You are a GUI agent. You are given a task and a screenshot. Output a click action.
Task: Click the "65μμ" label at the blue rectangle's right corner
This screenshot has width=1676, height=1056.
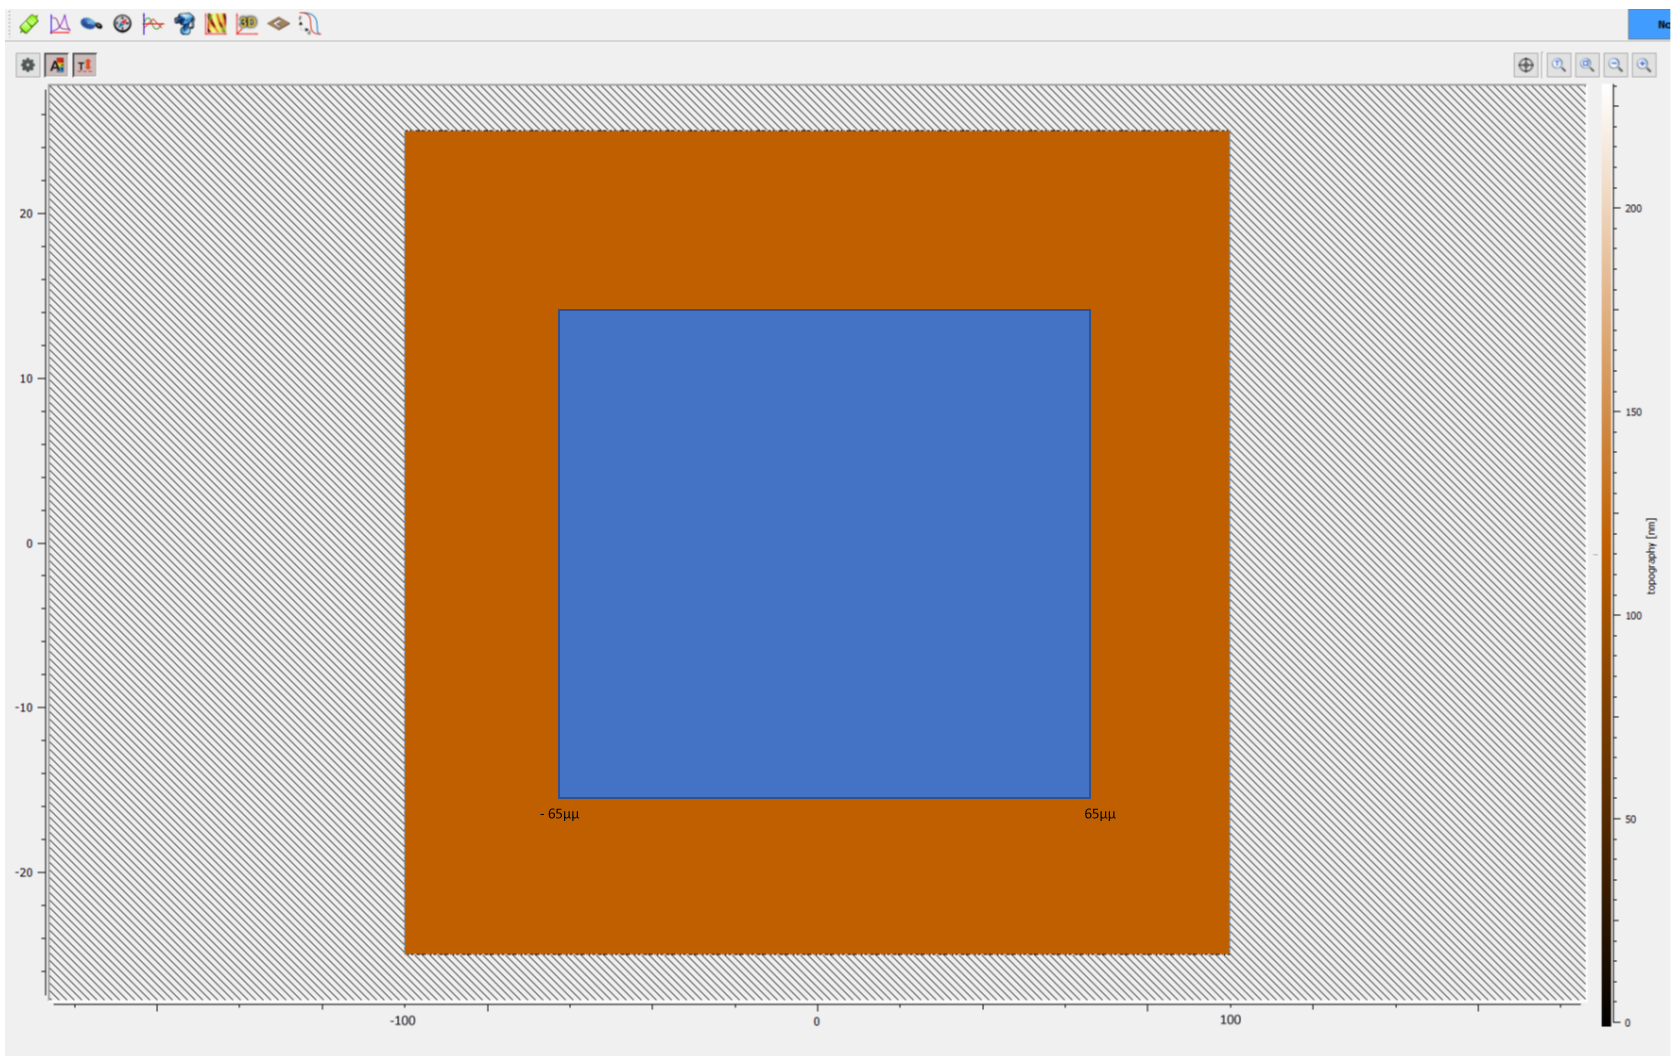tap(1100, 814)
